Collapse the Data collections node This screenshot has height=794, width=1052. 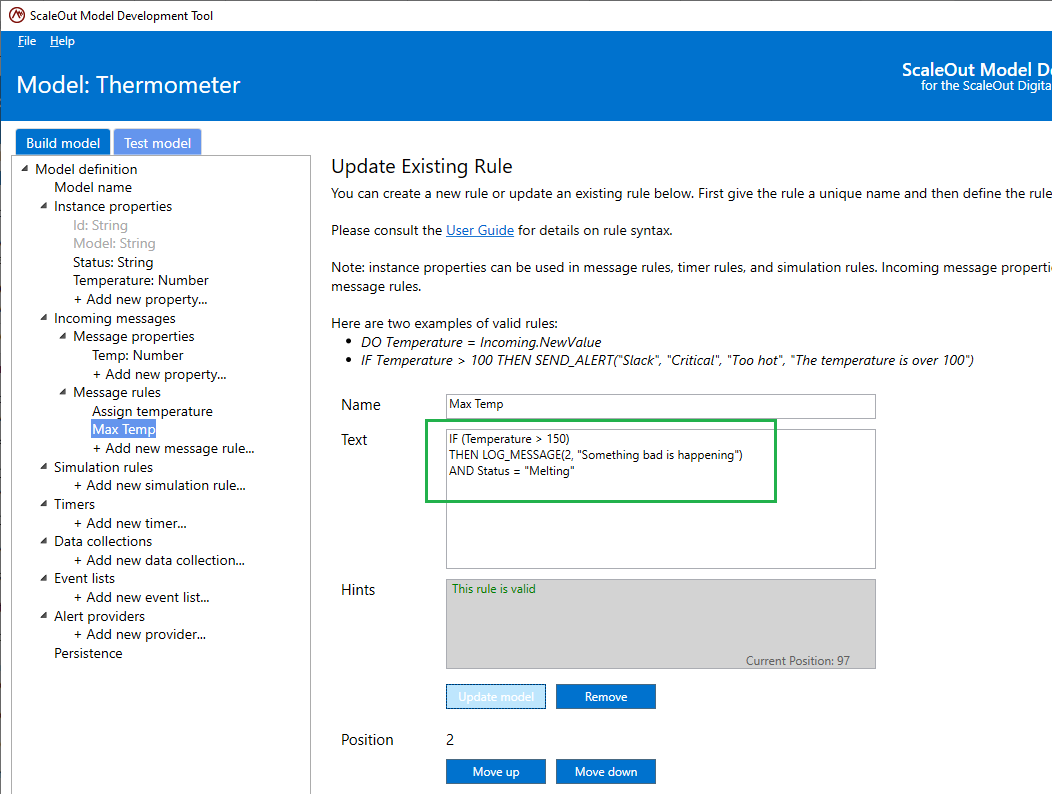44,540
